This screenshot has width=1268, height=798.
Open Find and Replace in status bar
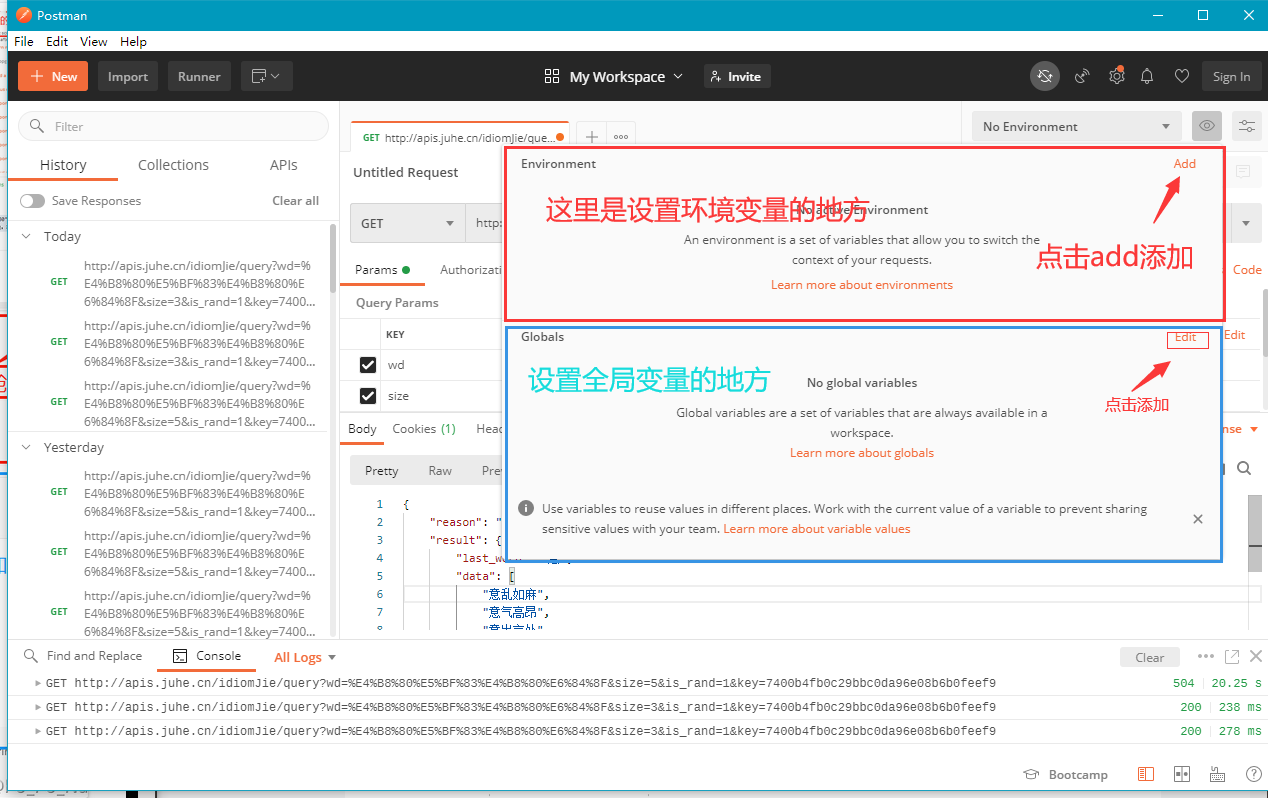click(84, 656)
